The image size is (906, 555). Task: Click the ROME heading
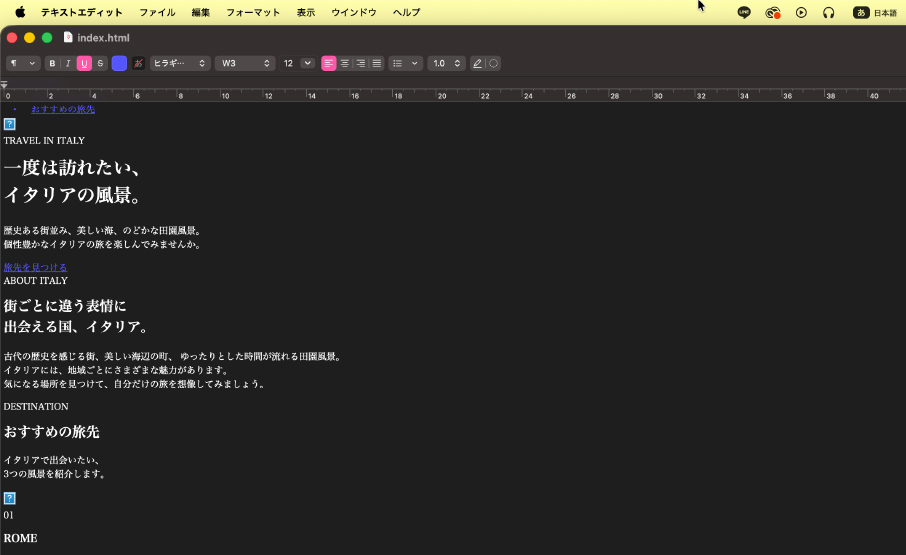(x=20, y=538)
